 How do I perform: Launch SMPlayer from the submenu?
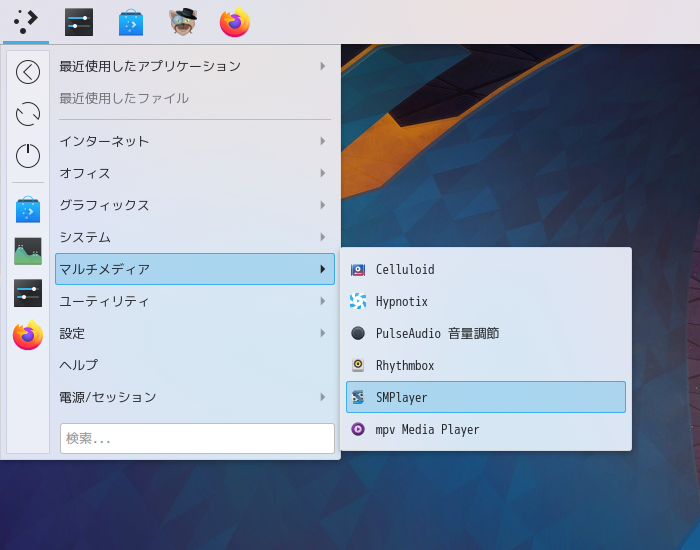(486, 397)
